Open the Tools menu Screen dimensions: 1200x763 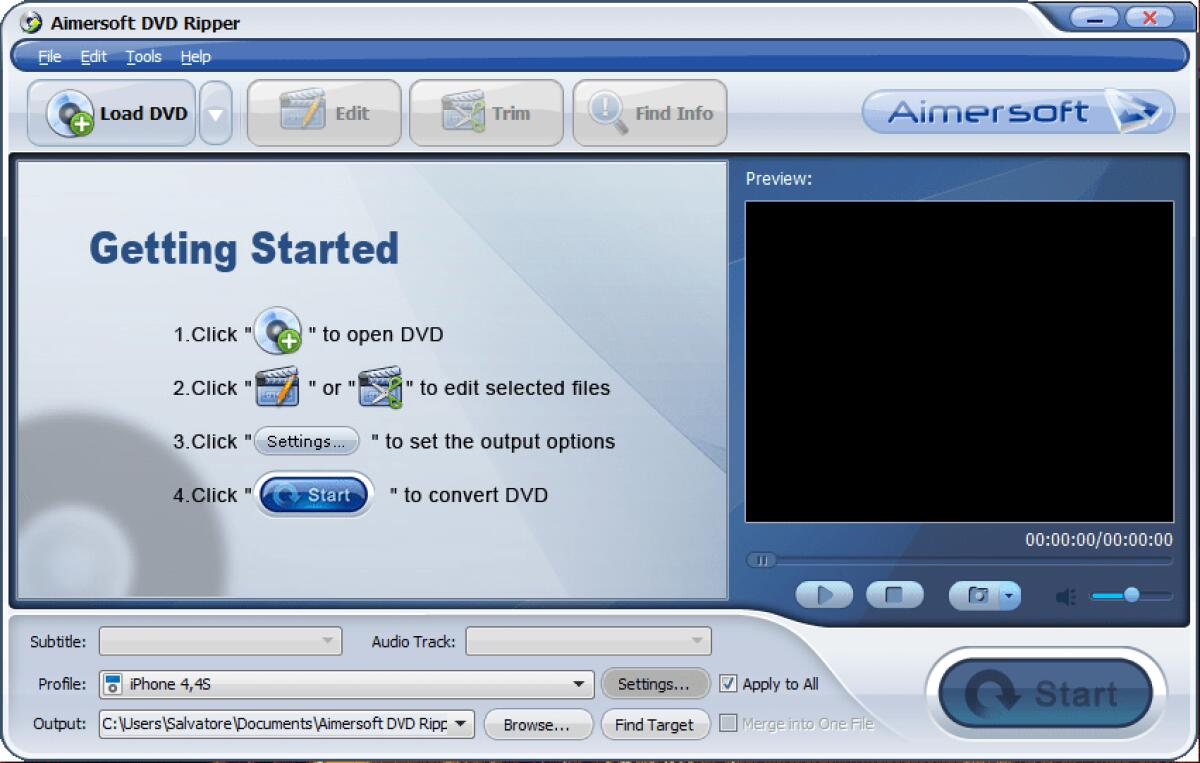[142, 57]
